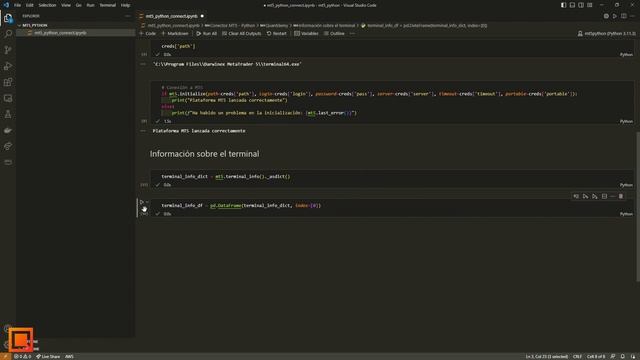This screenshot has width=640, height=360.
Task: Toggle secondary side bar layout icon
Action: coord(581,5)
